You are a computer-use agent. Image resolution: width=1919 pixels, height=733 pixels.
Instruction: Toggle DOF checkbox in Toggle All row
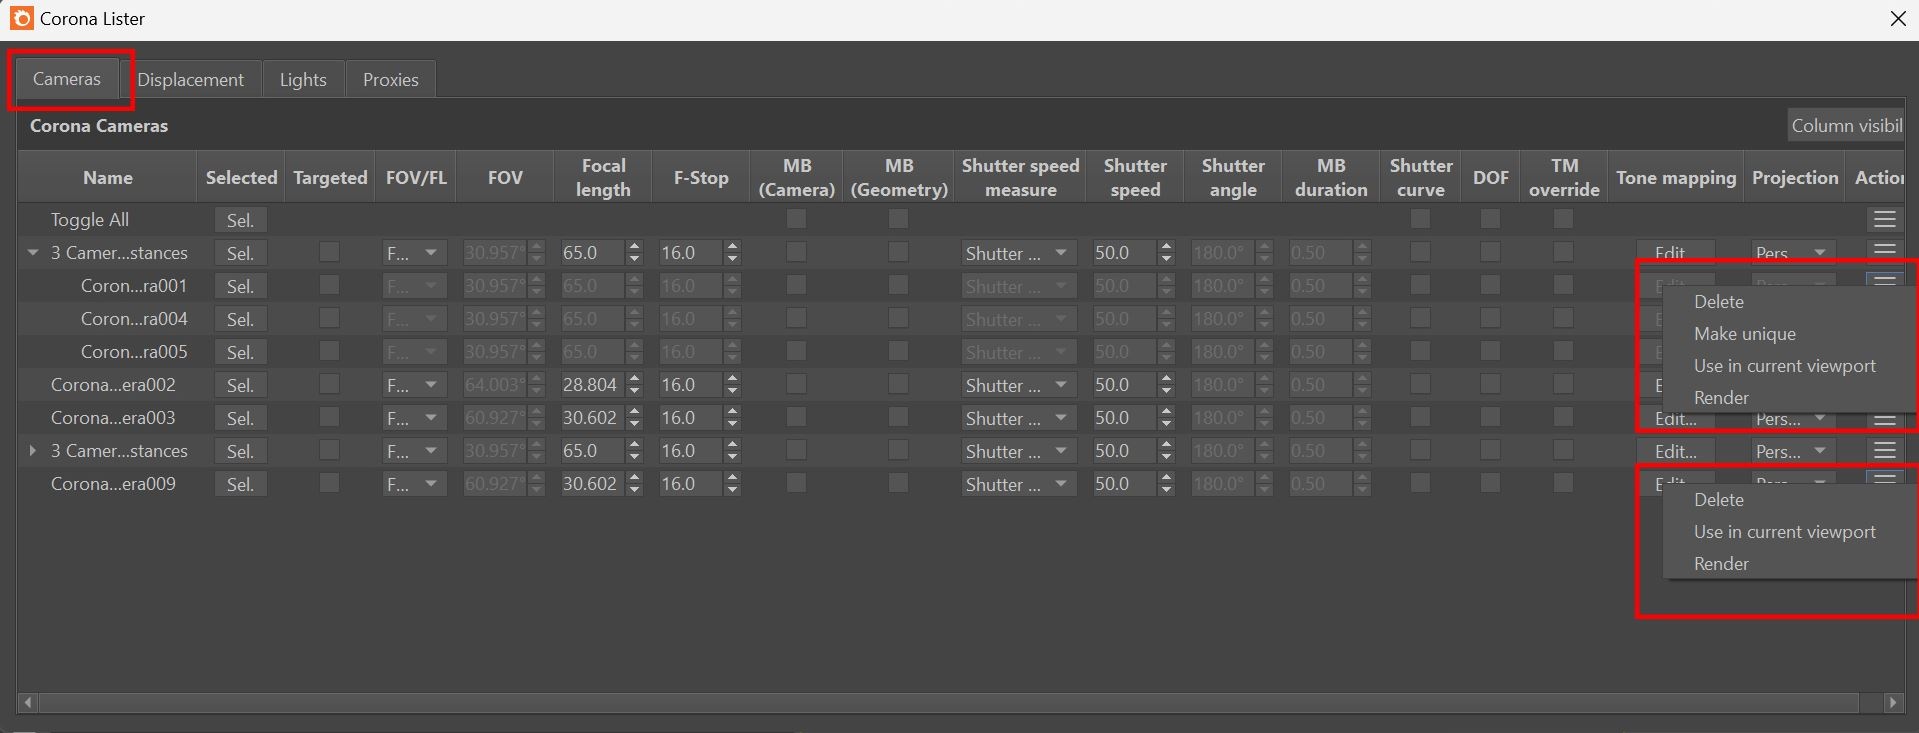click(1490, 218)
